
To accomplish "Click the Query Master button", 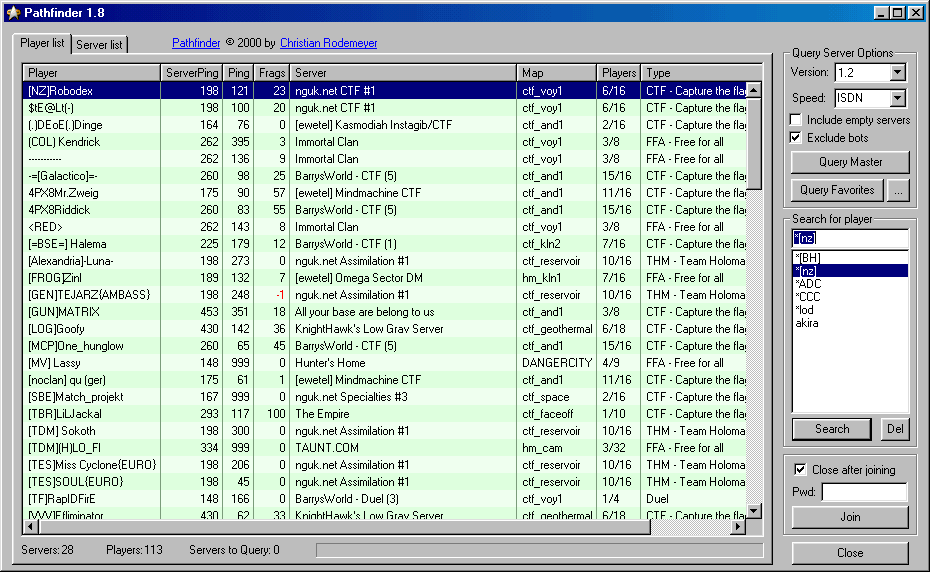I will click(x=851, y=162).
